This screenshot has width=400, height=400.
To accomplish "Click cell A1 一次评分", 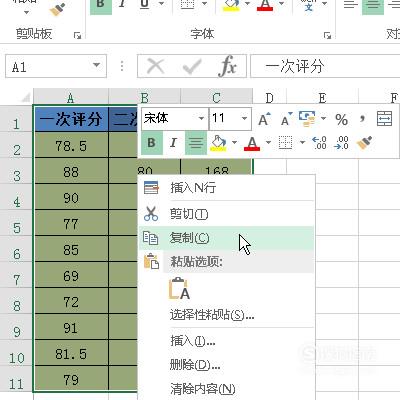I will click(x=71, y=119).
